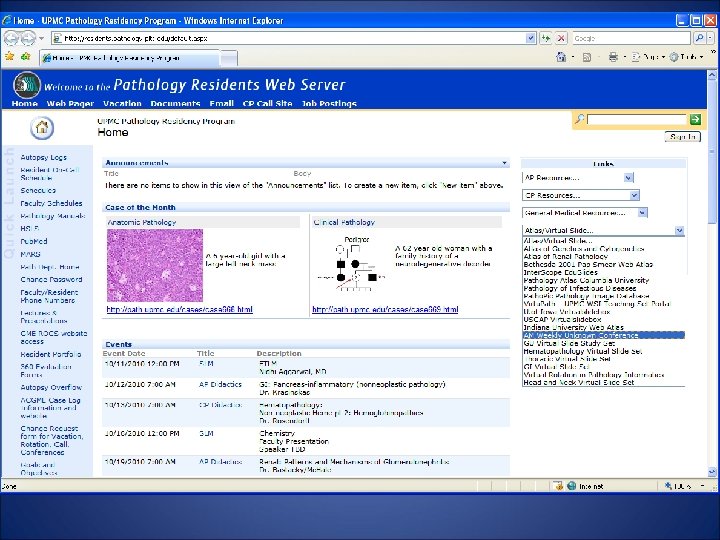This screenshot has height=540, width=720.
Task: Open CME ROCS website access link
Action: tap(54, 338)
